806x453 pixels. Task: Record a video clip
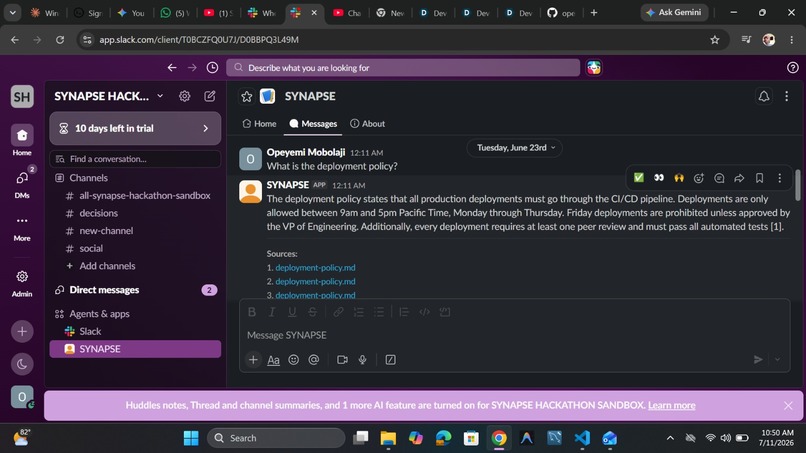(342, 359)
